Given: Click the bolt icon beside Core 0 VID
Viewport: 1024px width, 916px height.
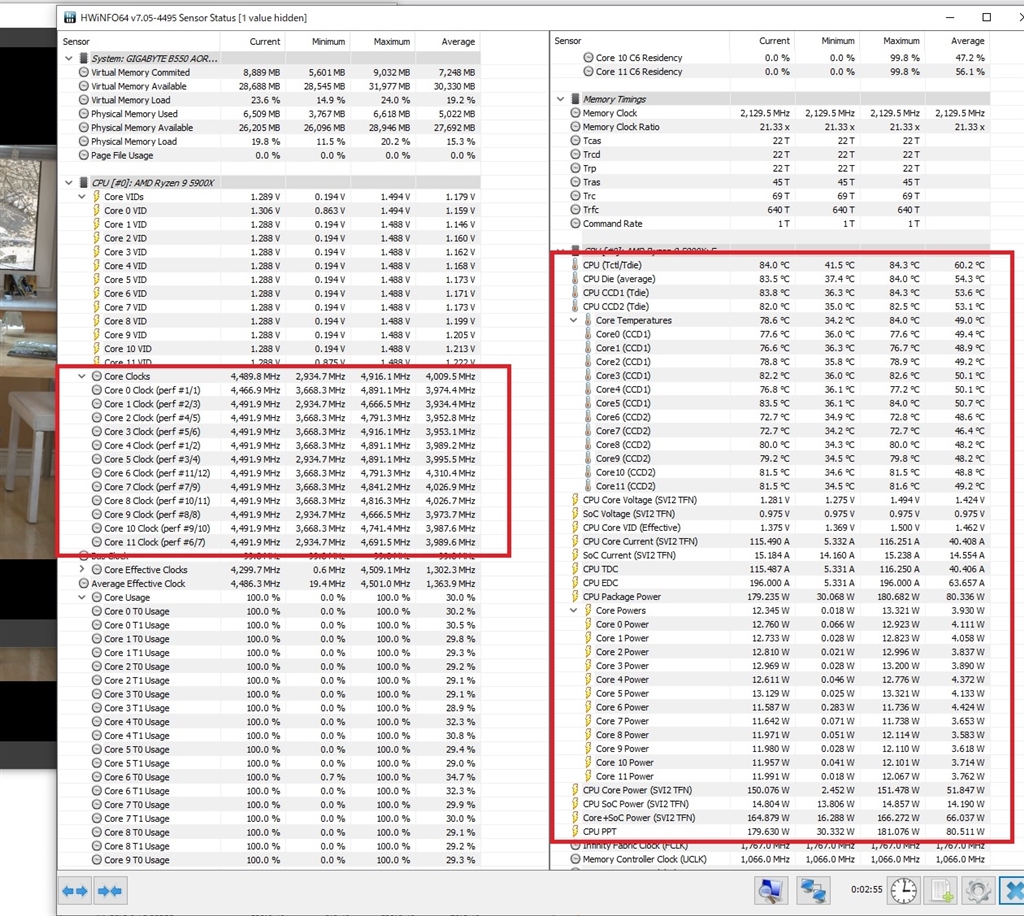Looking at the screenshot, I should click(96, 210).
